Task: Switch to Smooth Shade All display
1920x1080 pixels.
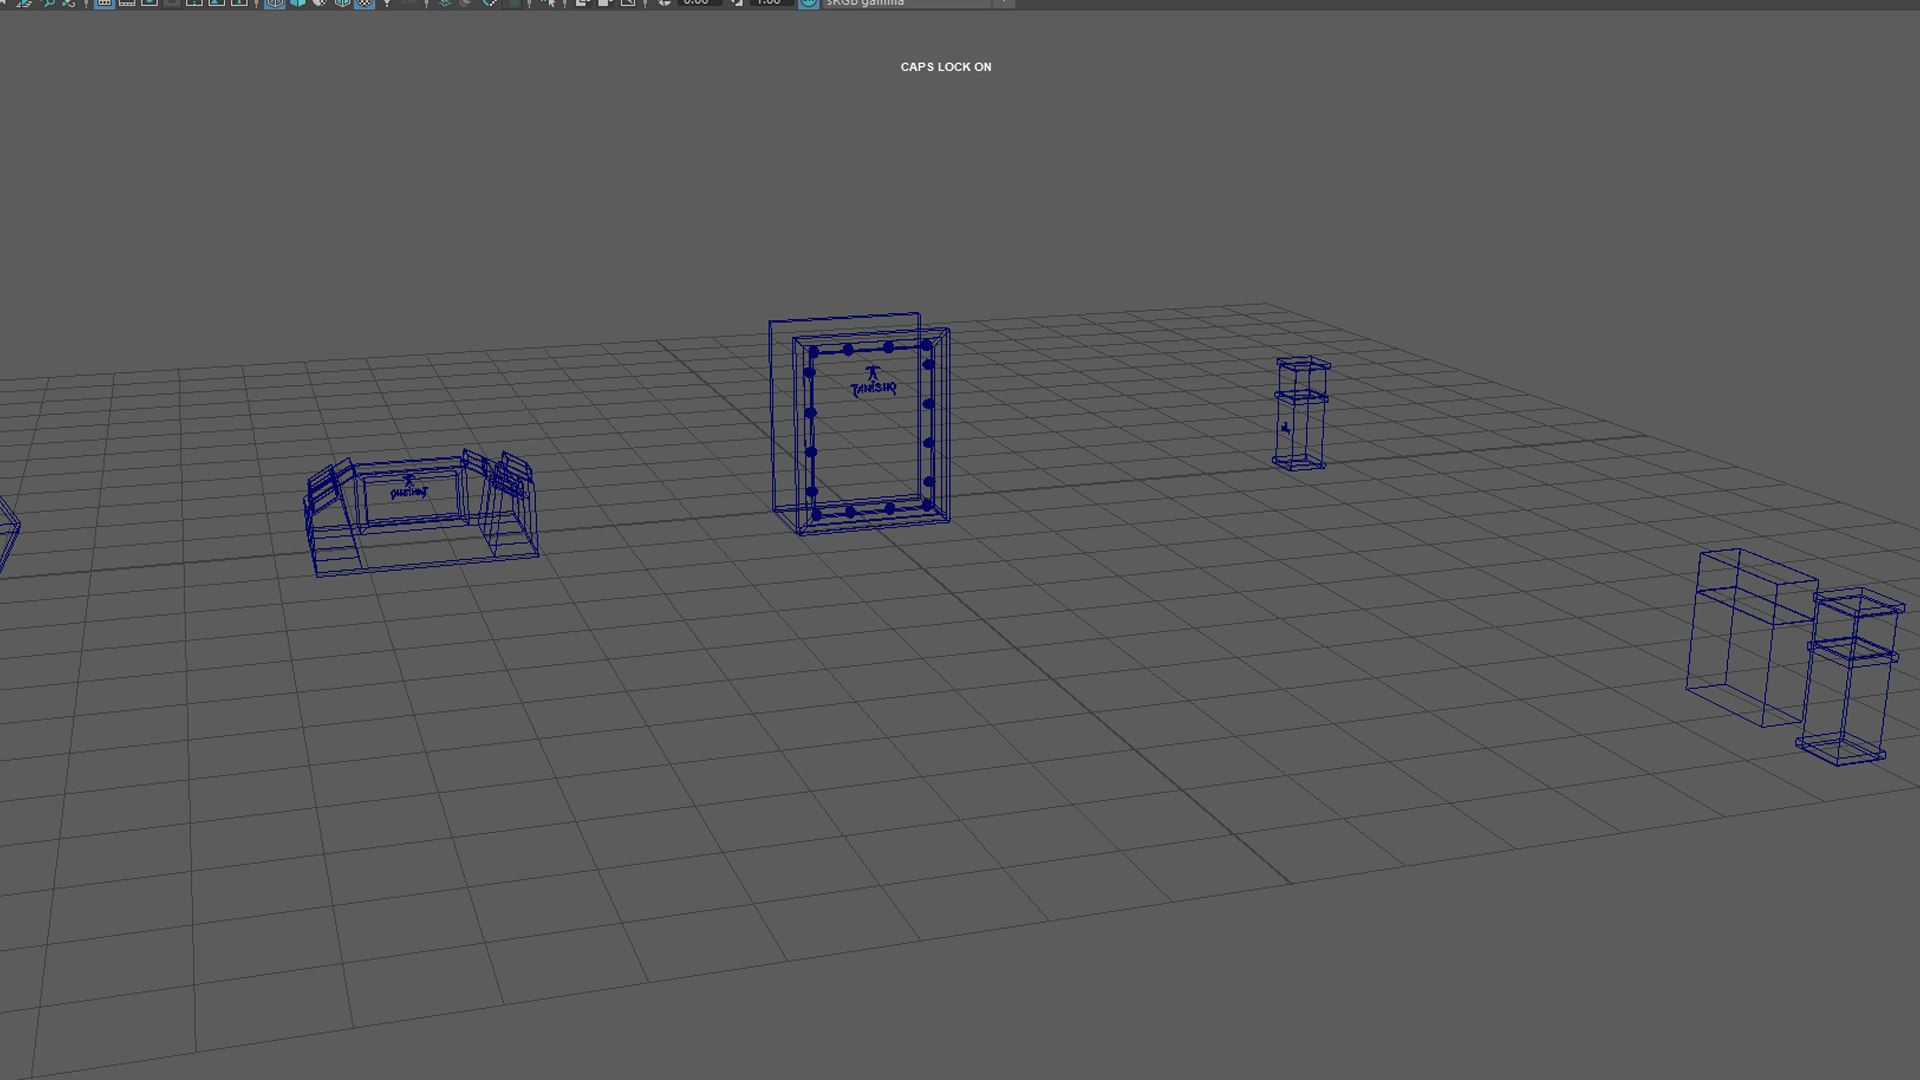Action: (297, 3)
